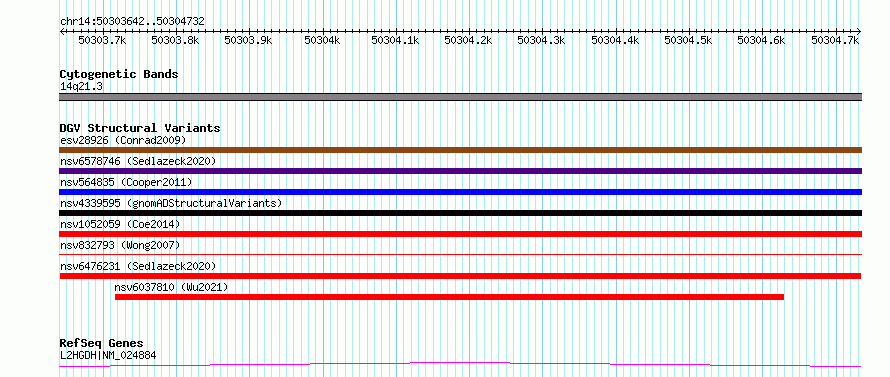The width and height of the screenshot is (890, 377).
Task: Click the 50304.7k ruler tick label
Action: [835, 41]
